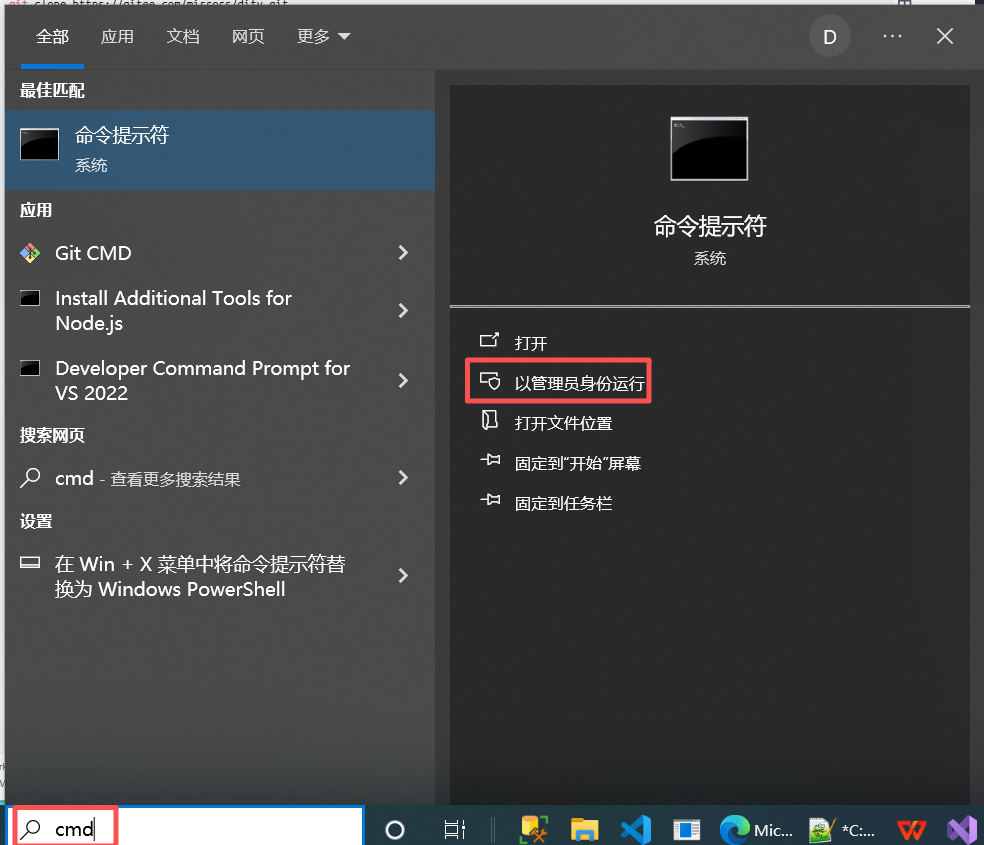This screenshot has height=845, width=984.
Task: Click Developer Command Prompt console icon
Action: (30, 368)
